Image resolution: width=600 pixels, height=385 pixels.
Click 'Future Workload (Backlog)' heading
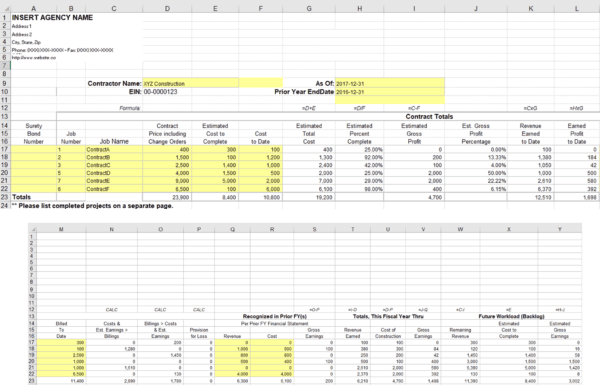(511, 316)
